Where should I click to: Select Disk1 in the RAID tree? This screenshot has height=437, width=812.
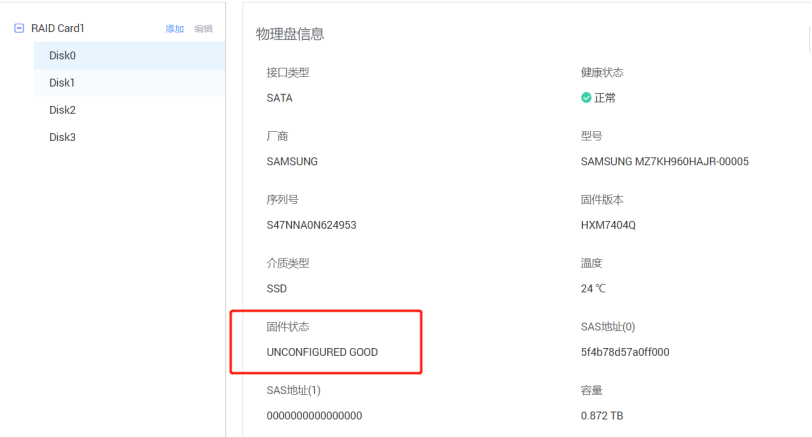tap(62, 83)
